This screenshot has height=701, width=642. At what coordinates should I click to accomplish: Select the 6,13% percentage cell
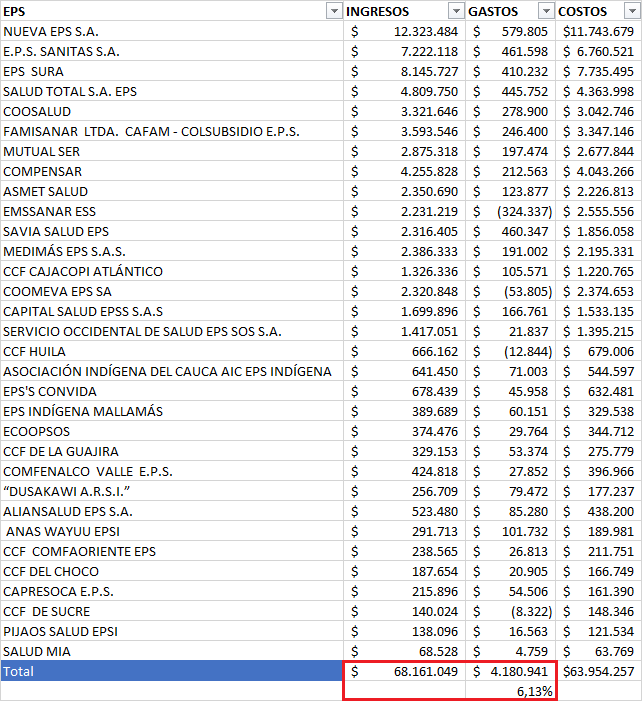click(x=511, y=691)
